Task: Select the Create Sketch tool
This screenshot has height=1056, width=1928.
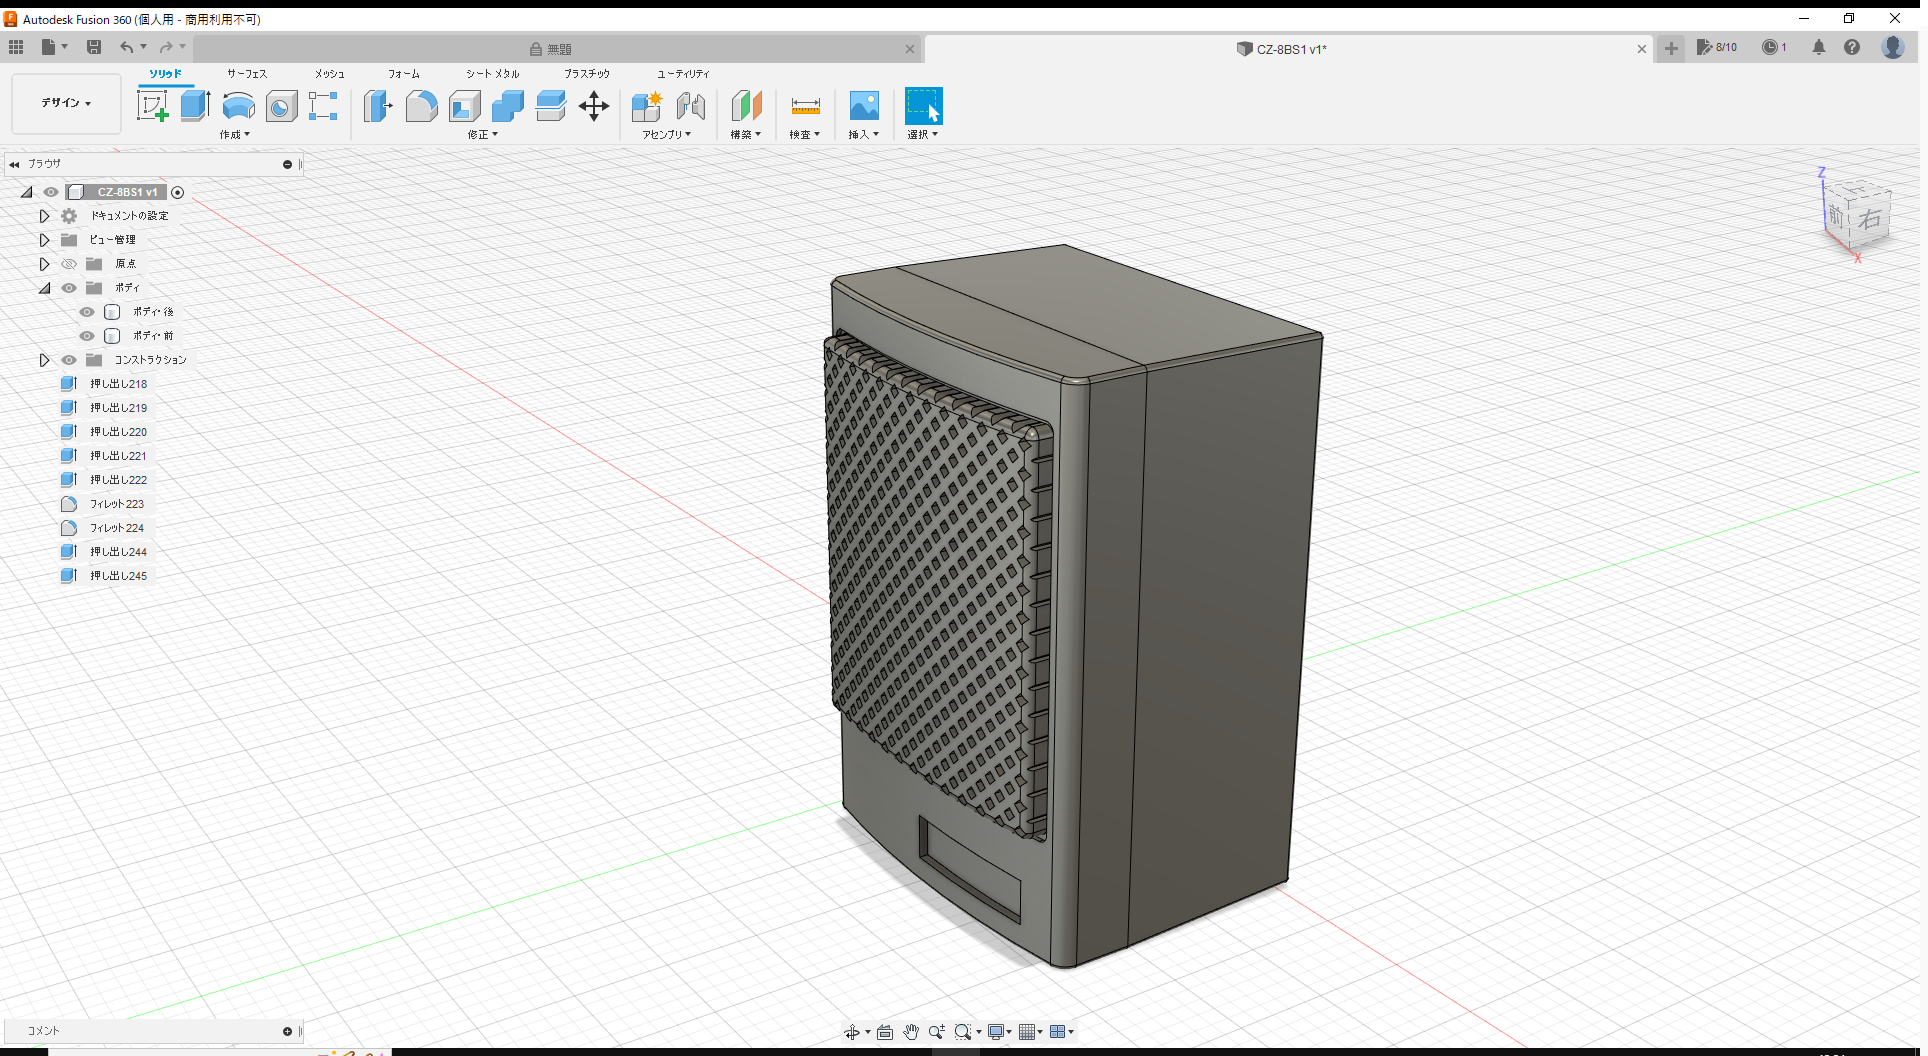Action: 153,105
